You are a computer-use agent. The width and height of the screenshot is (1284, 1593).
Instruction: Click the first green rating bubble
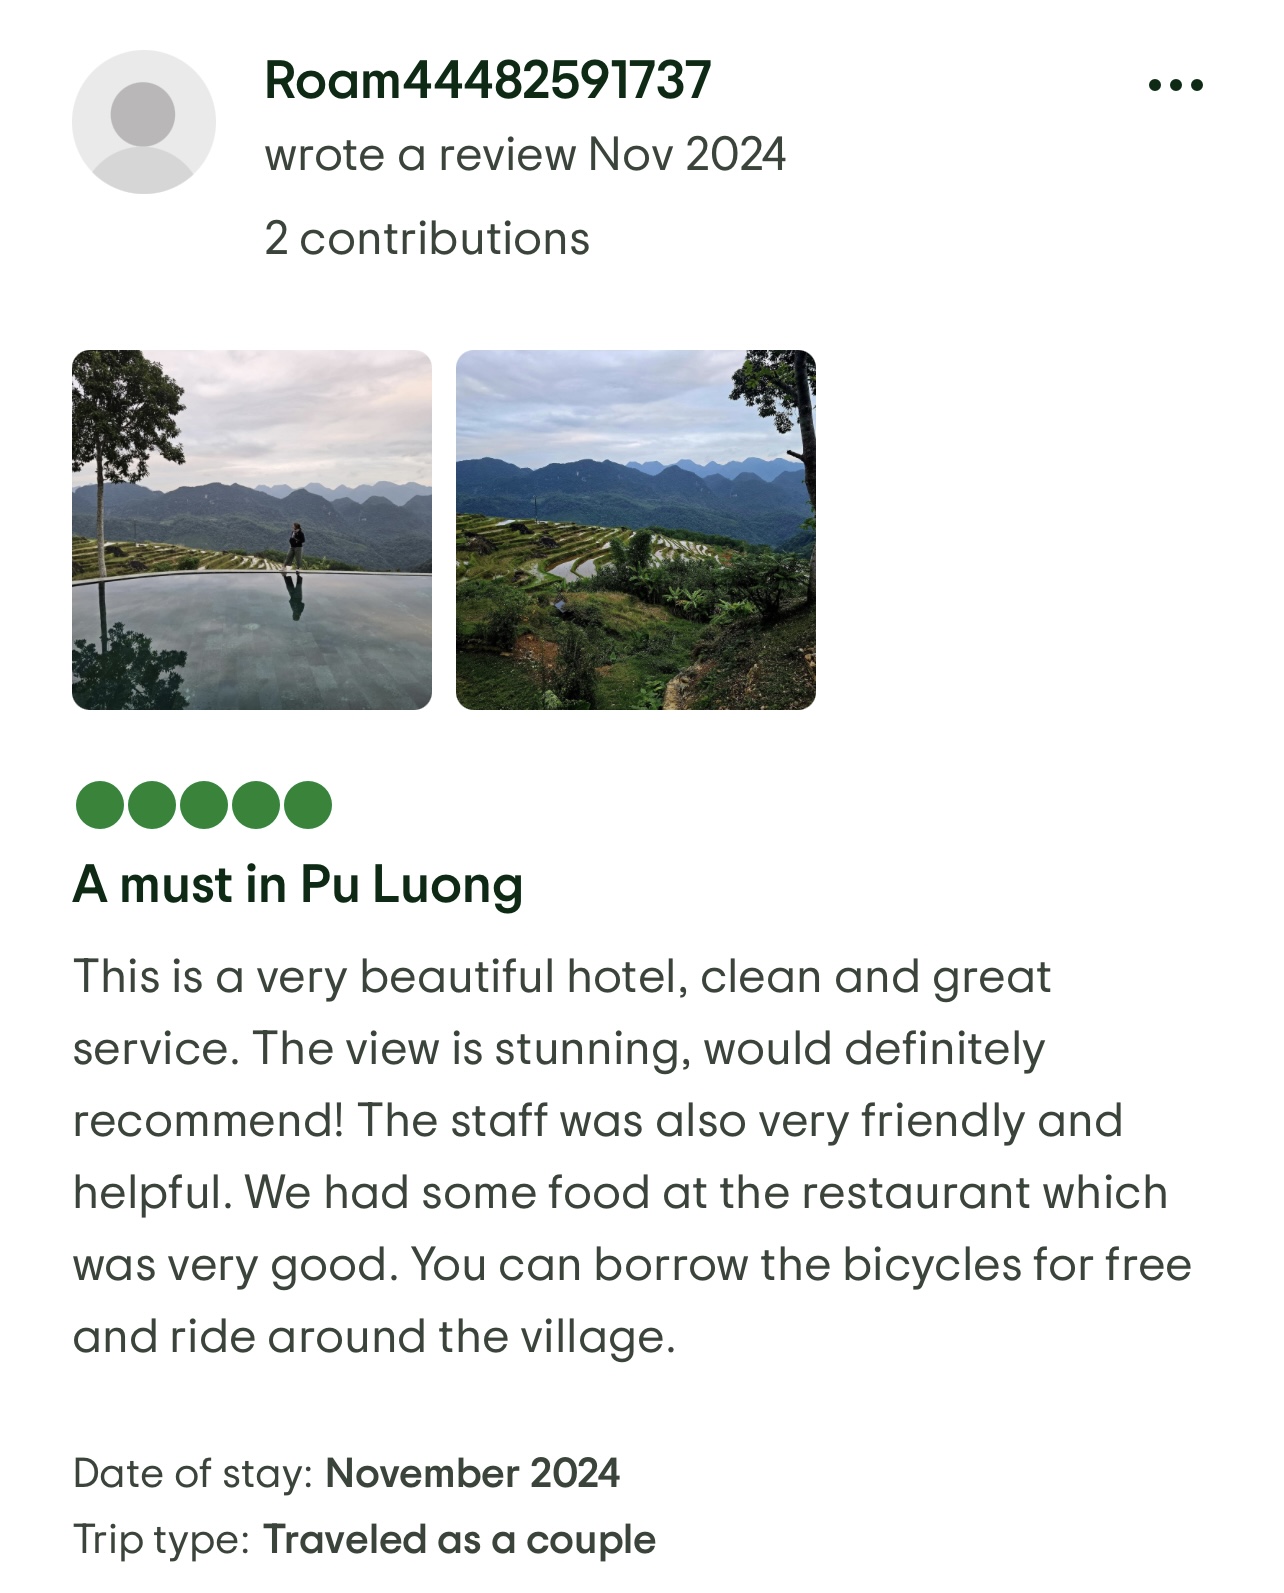[x=100, y=805]
